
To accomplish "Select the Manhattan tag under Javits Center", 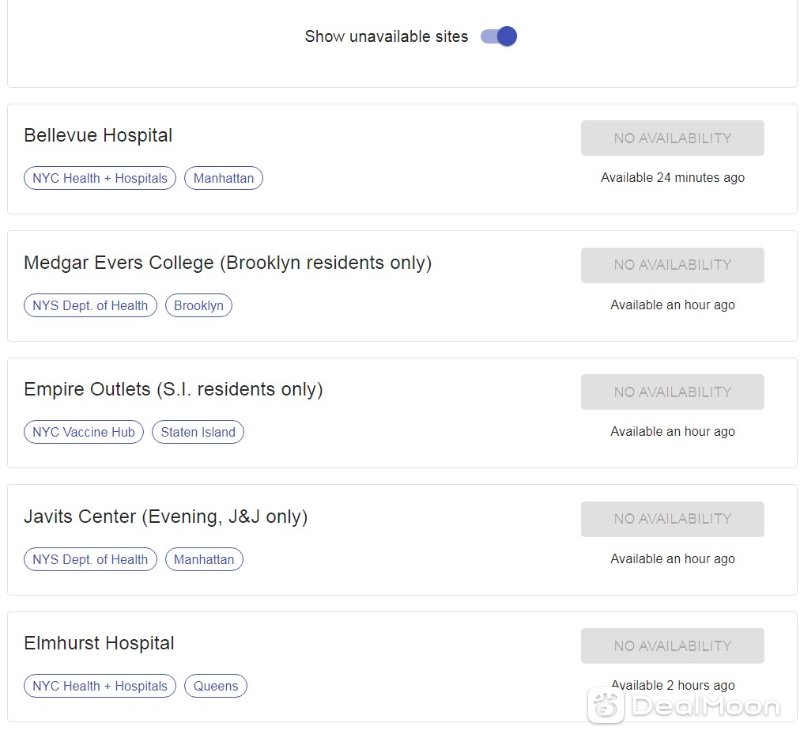I will [204, 559].
